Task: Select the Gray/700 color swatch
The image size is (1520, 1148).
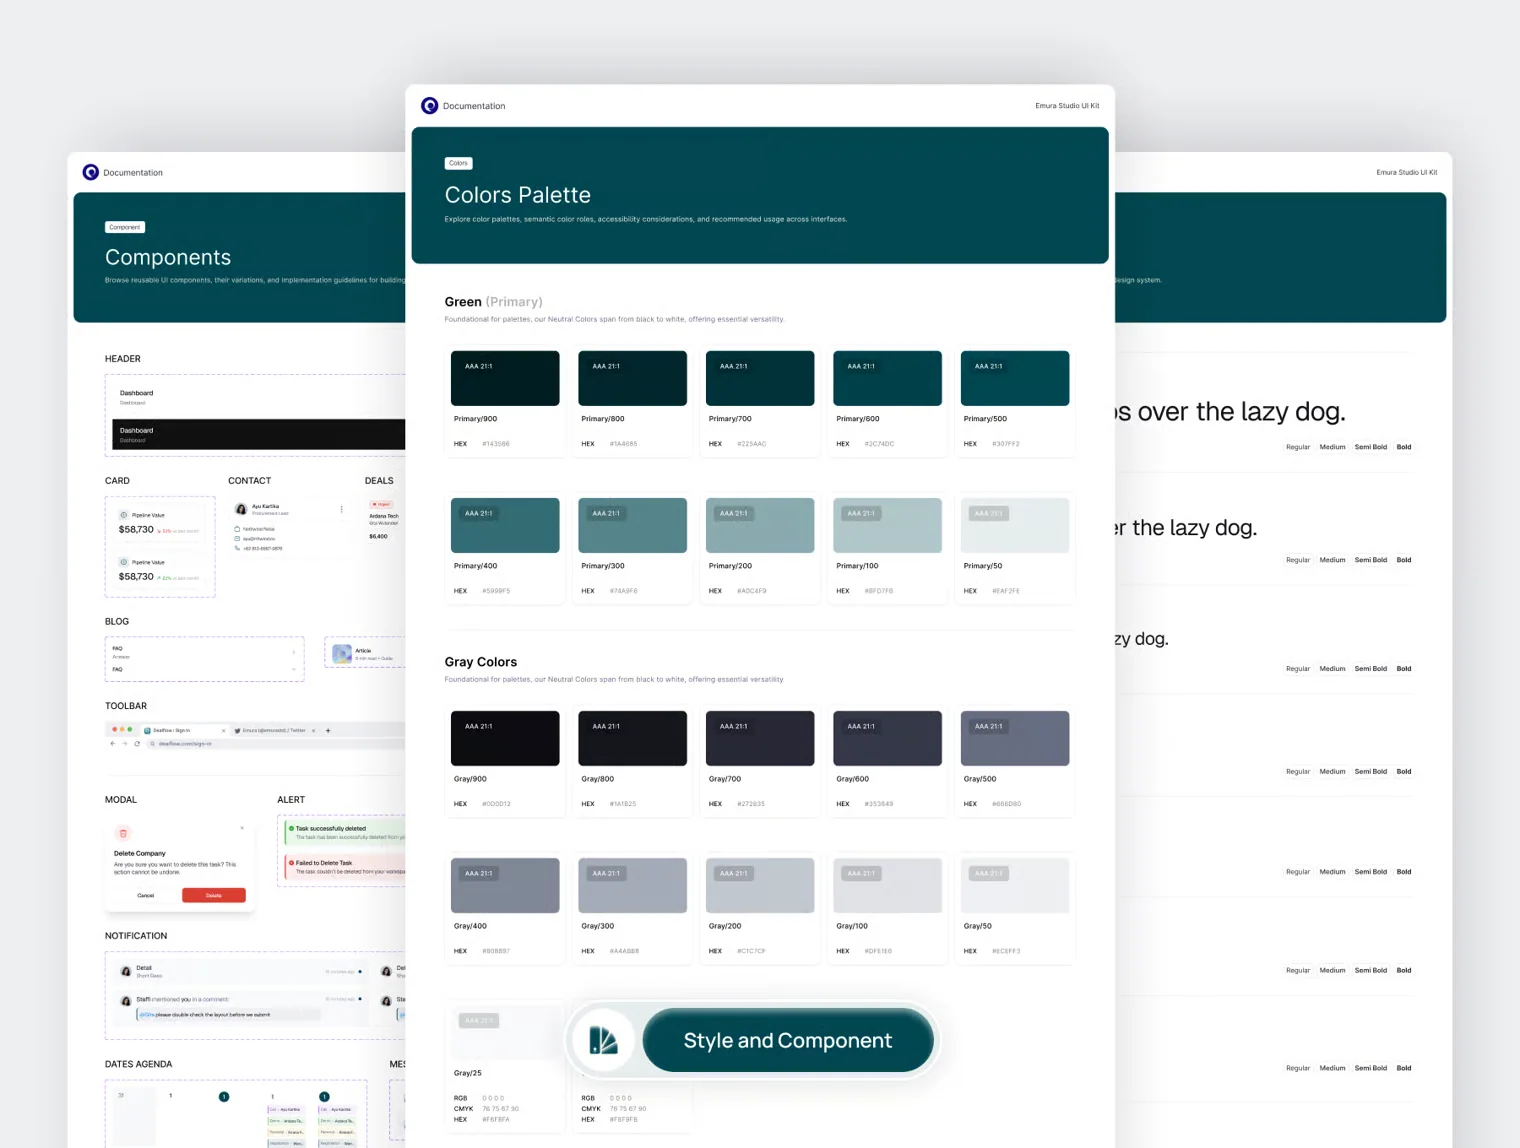Action: [760, 738]
